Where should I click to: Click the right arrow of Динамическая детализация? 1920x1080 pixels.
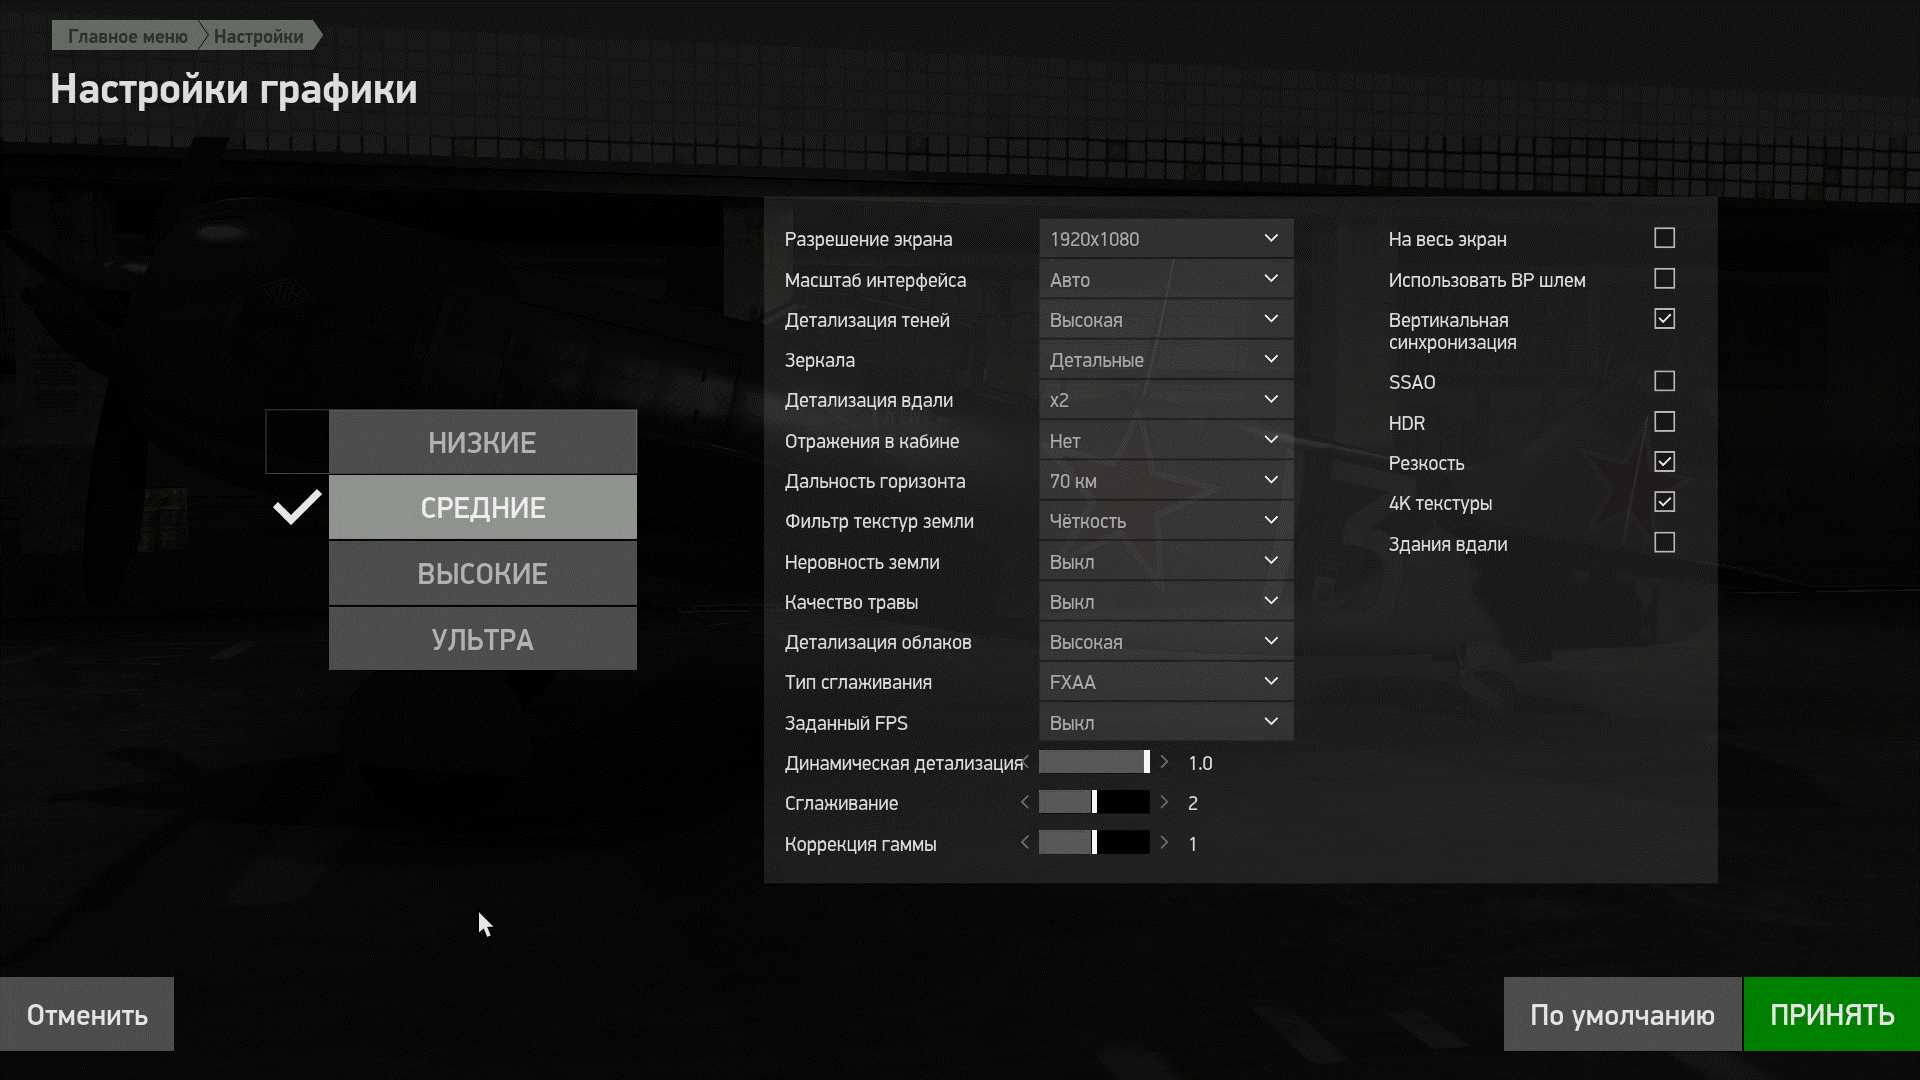(x=1164, y=762)
